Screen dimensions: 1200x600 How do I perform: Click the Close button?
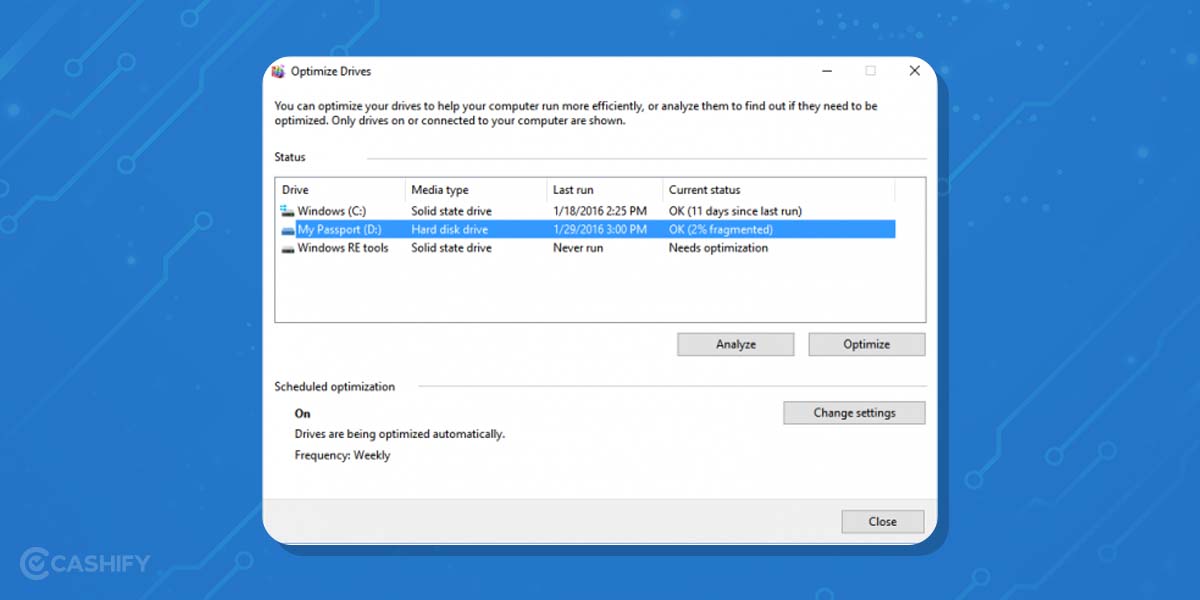882,521
